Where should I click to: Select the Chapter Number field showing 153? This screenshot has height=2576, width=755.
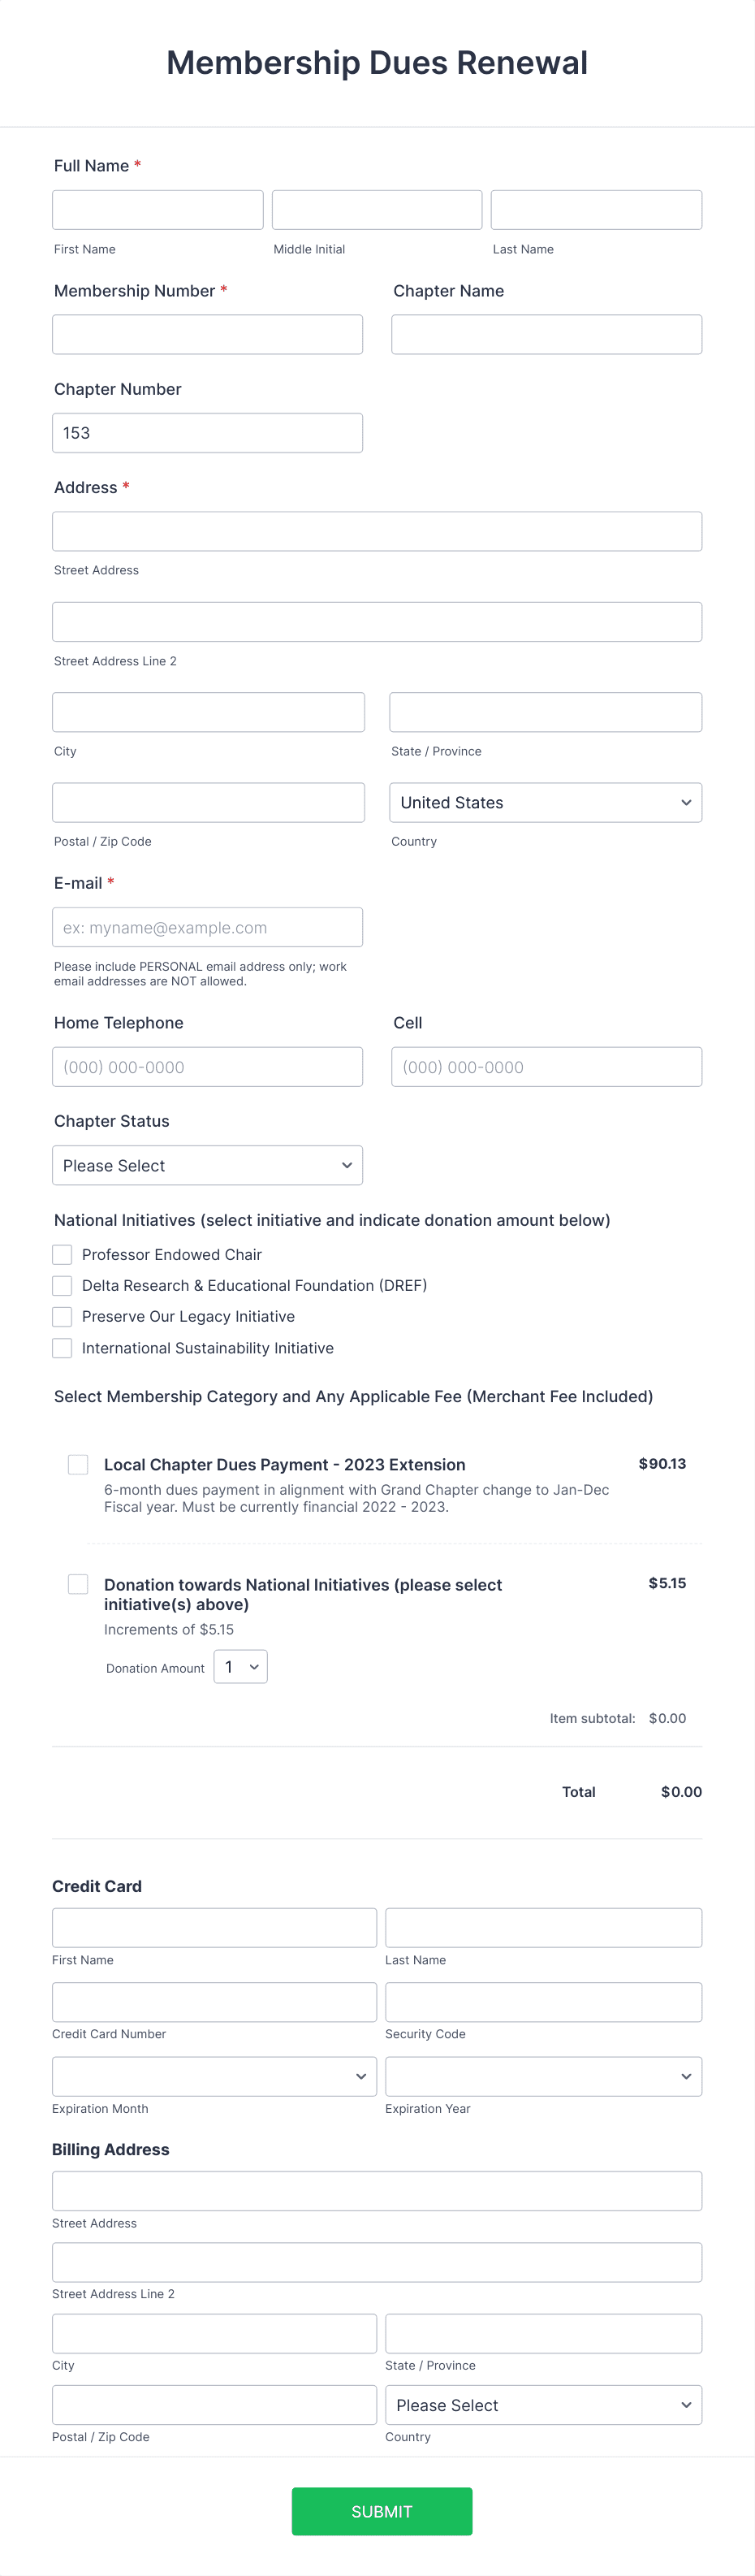[207, 432]
